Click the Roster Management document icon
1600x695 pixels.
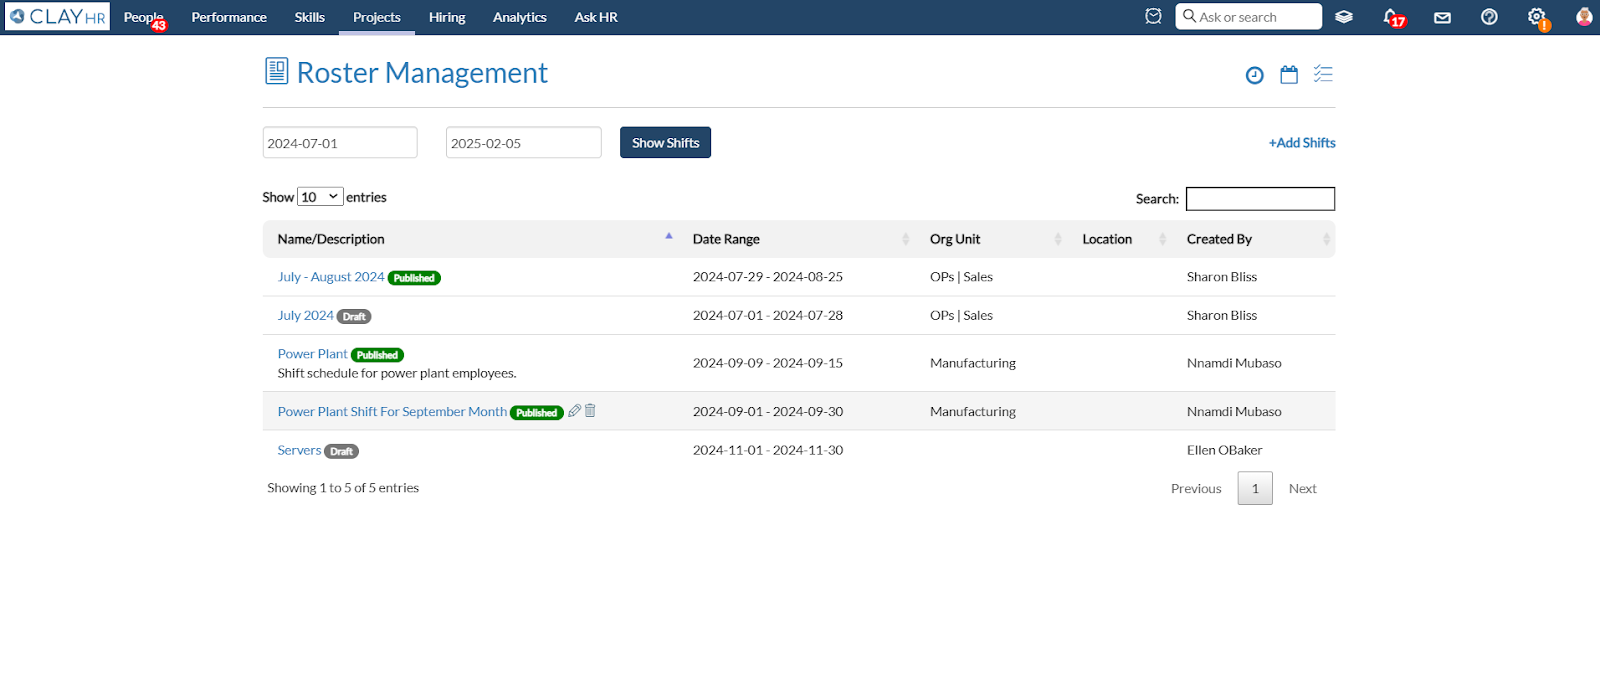(x=276, y=71)
